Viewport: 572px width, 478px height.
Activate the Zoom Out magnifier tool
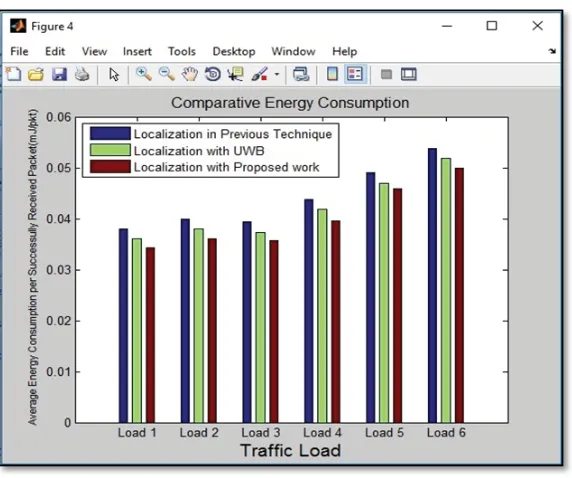coord(167,74)
